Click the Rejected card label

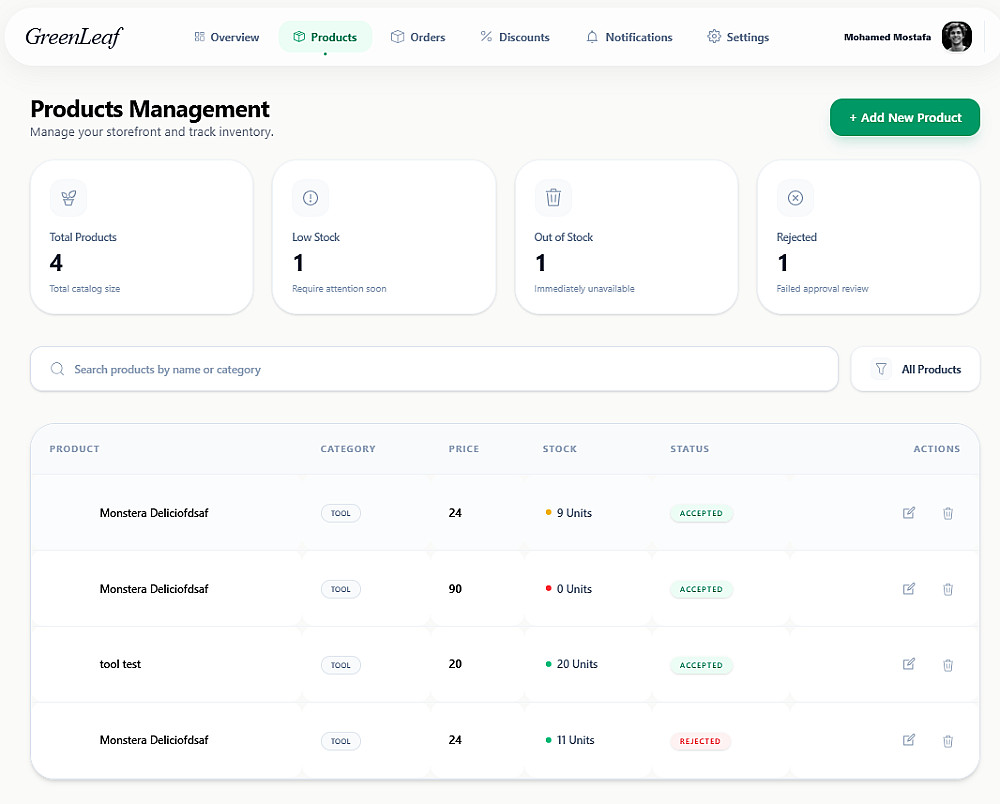coord(797,237)
